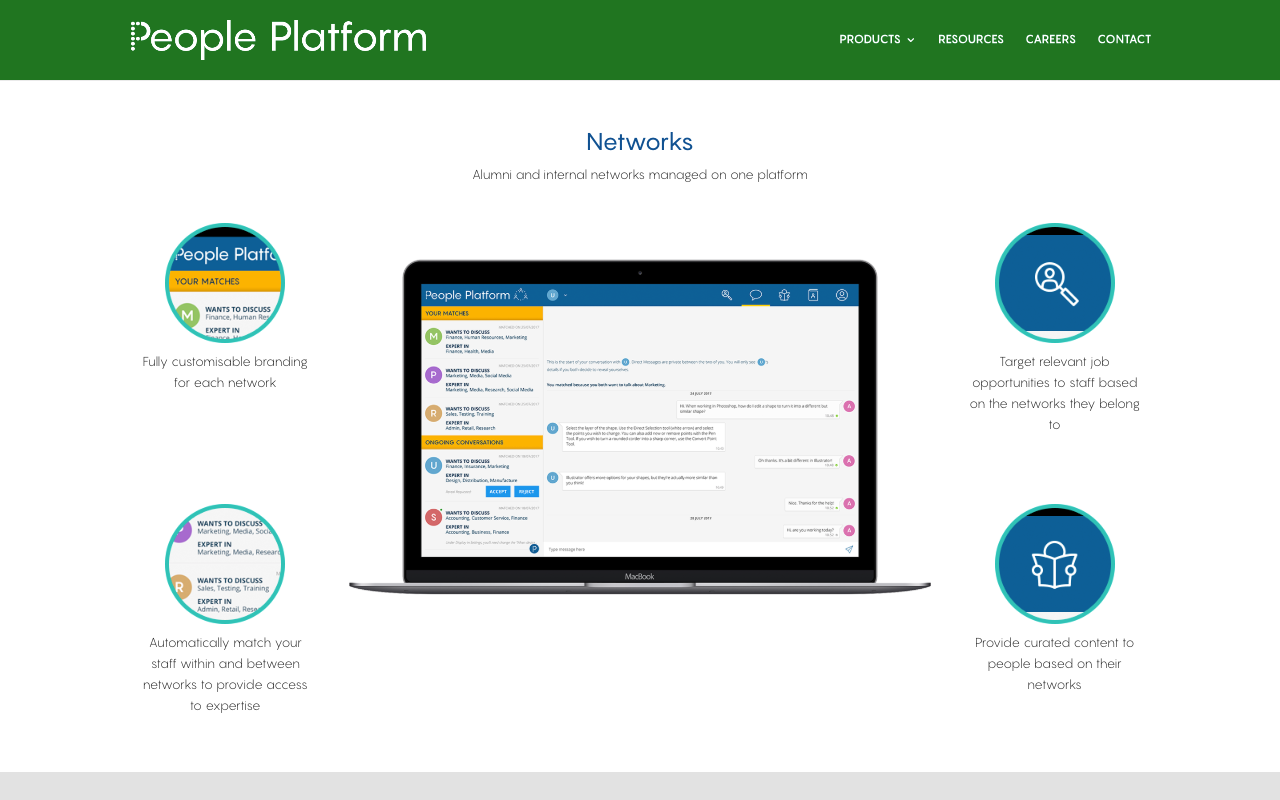1280x800 pixels.
Task: Open the Products menu
Action: [x=877, y=40]
